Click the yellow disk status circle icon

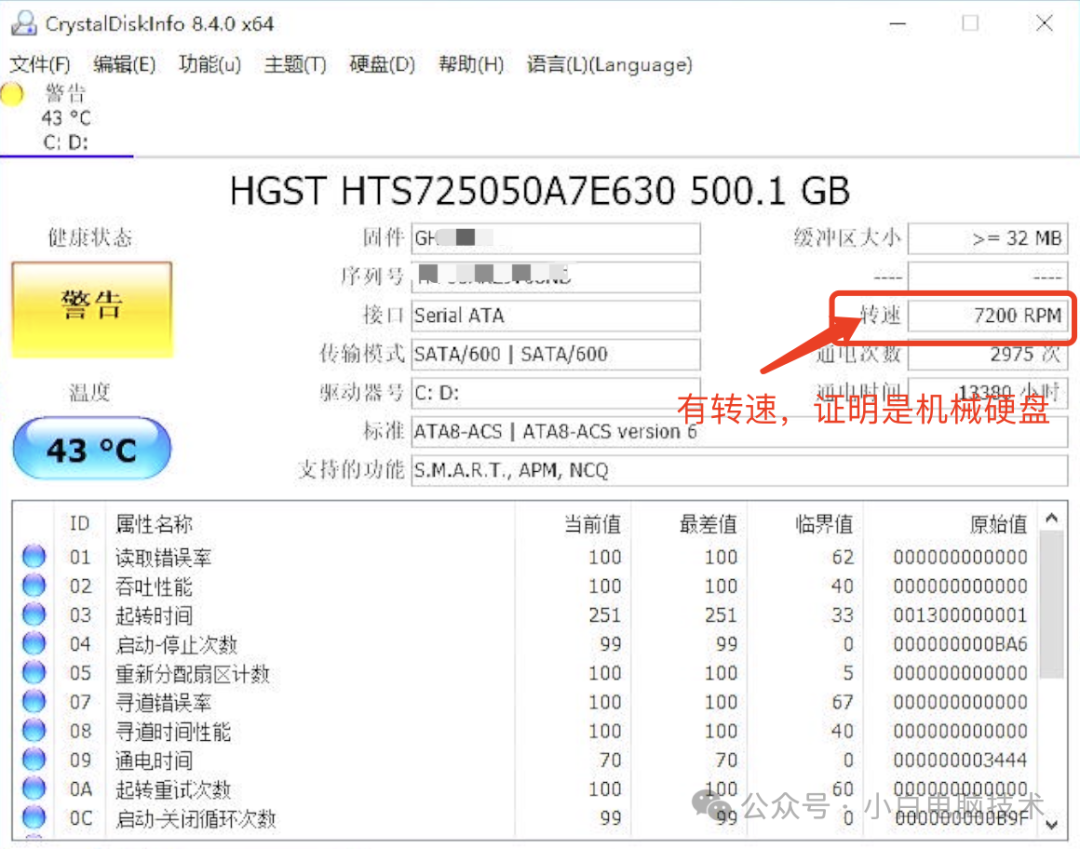coord(12,94)
